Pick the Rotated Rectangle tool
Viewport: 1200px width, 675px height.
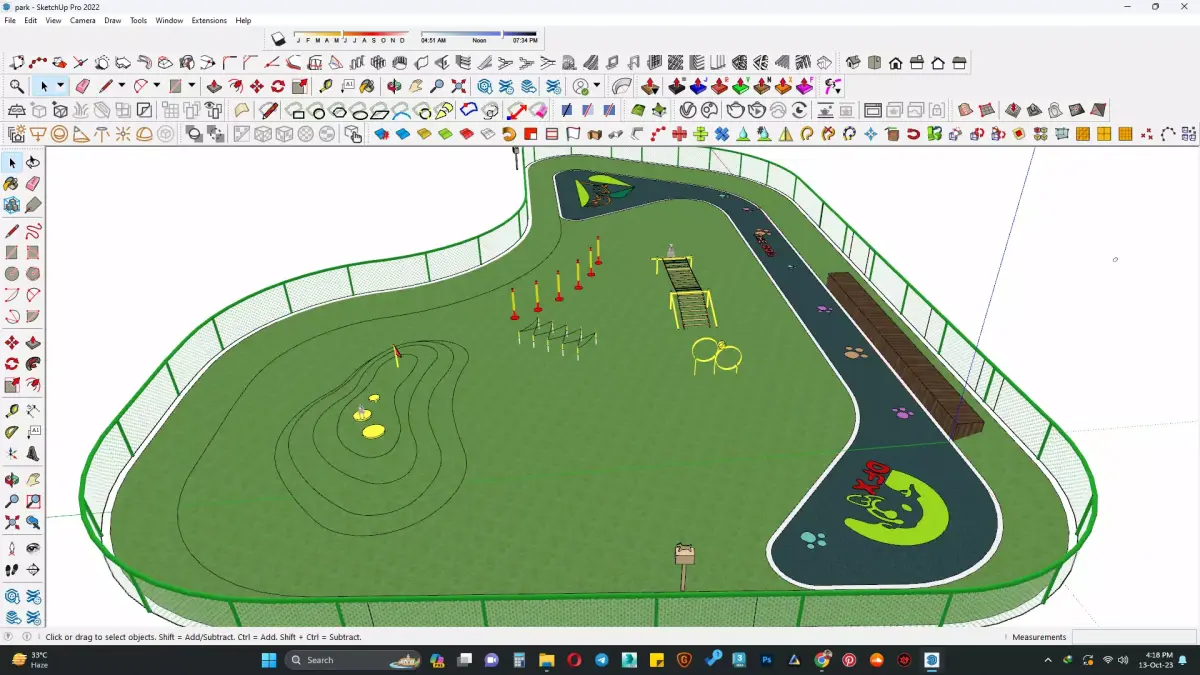(x=33, y=253)
